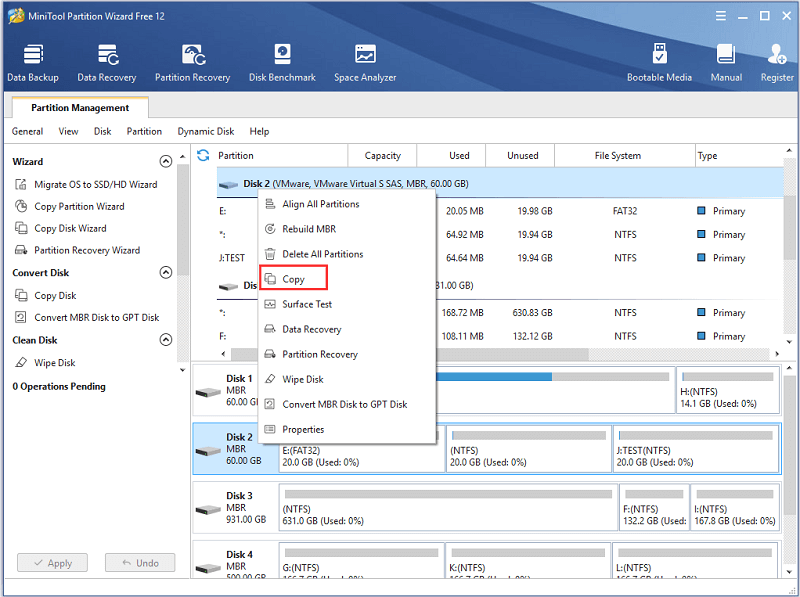This screenshot has width=800, height=597.
Task: Click the Primary type swatch for E: row
Action: (x=701, y=211)
